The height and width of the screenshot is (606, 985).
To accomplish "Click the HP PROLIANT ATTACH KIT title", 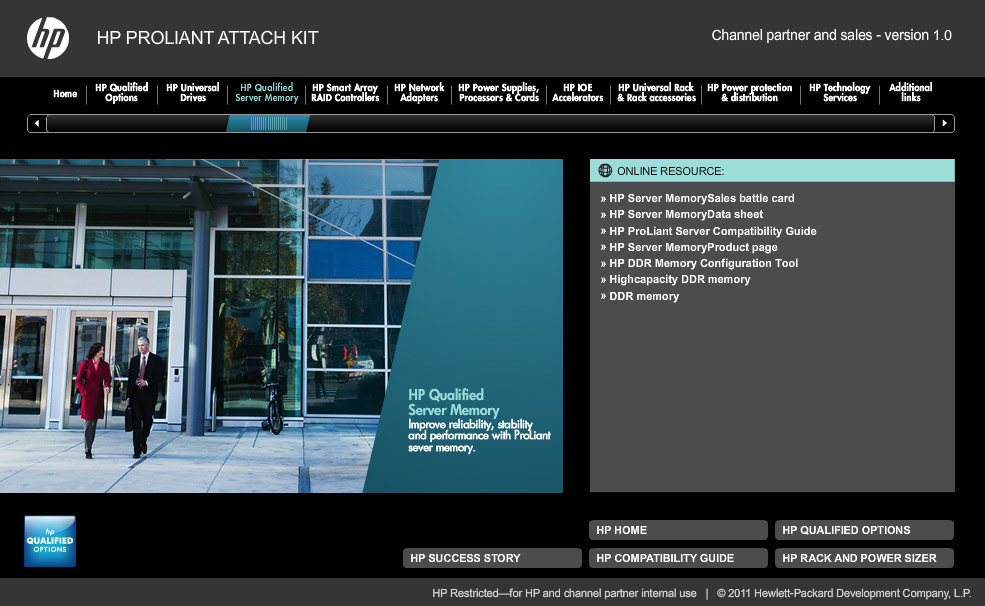I will point(207,38).
